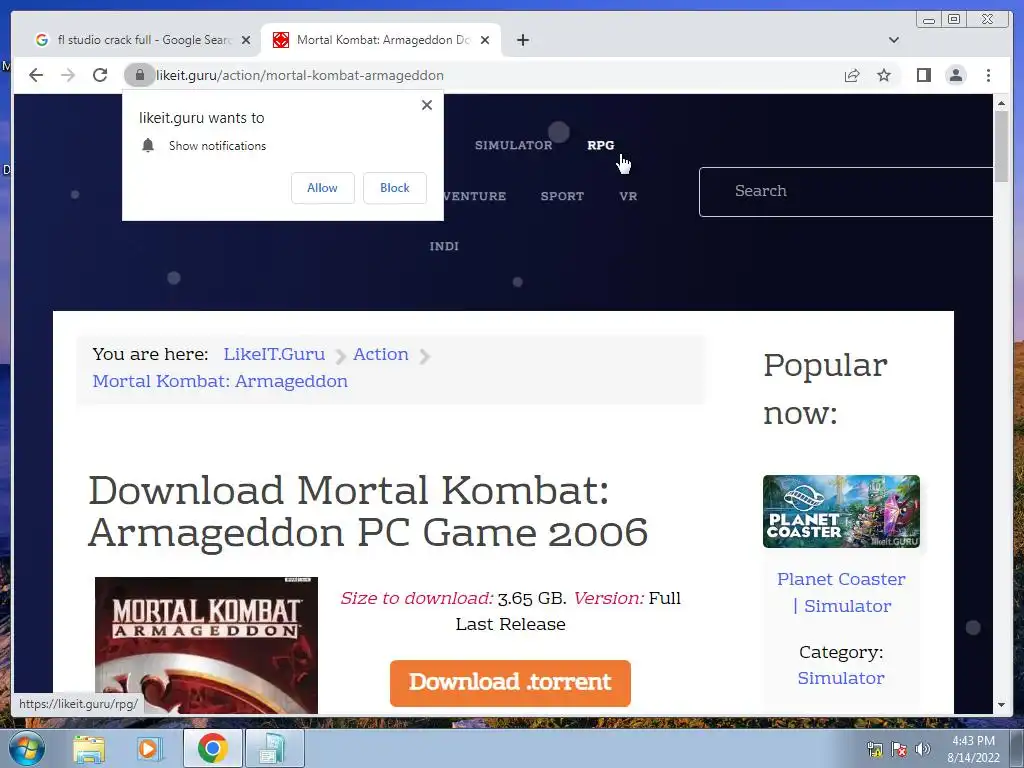Click the volume speaker tray icon

pos(922,750)
